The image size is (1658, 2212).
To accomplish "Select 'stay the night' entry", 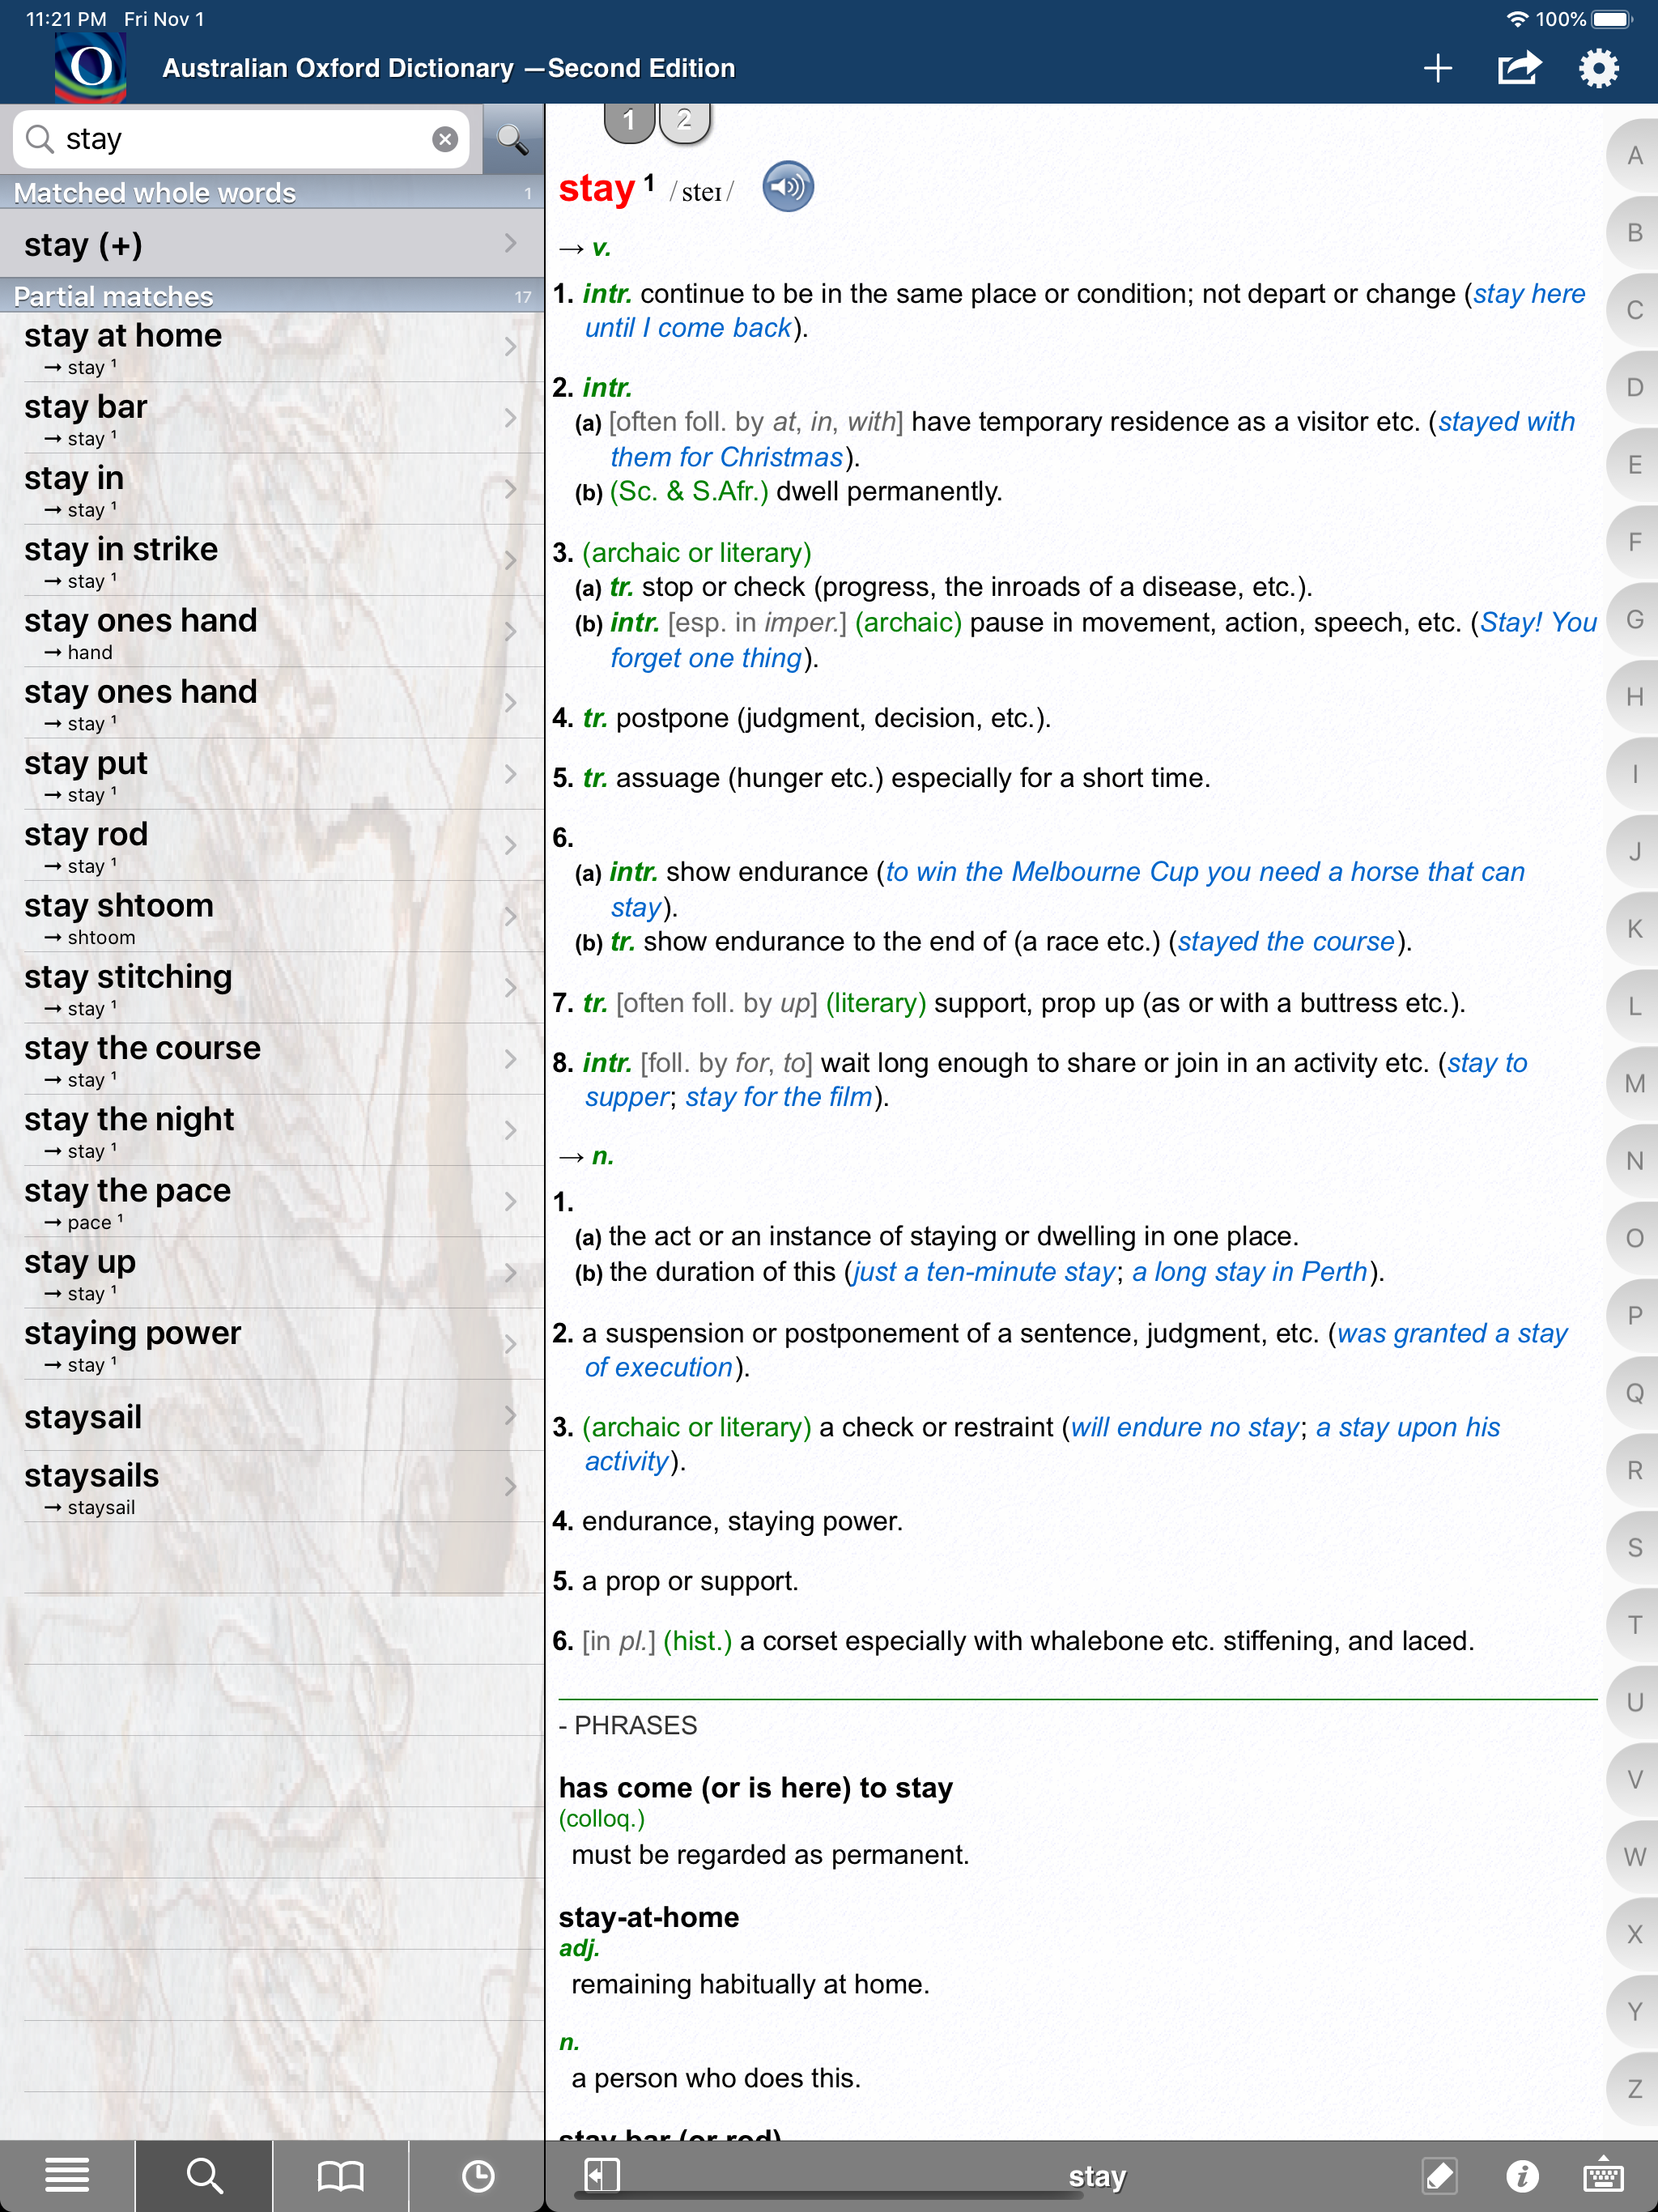I will coord(272,1130).
